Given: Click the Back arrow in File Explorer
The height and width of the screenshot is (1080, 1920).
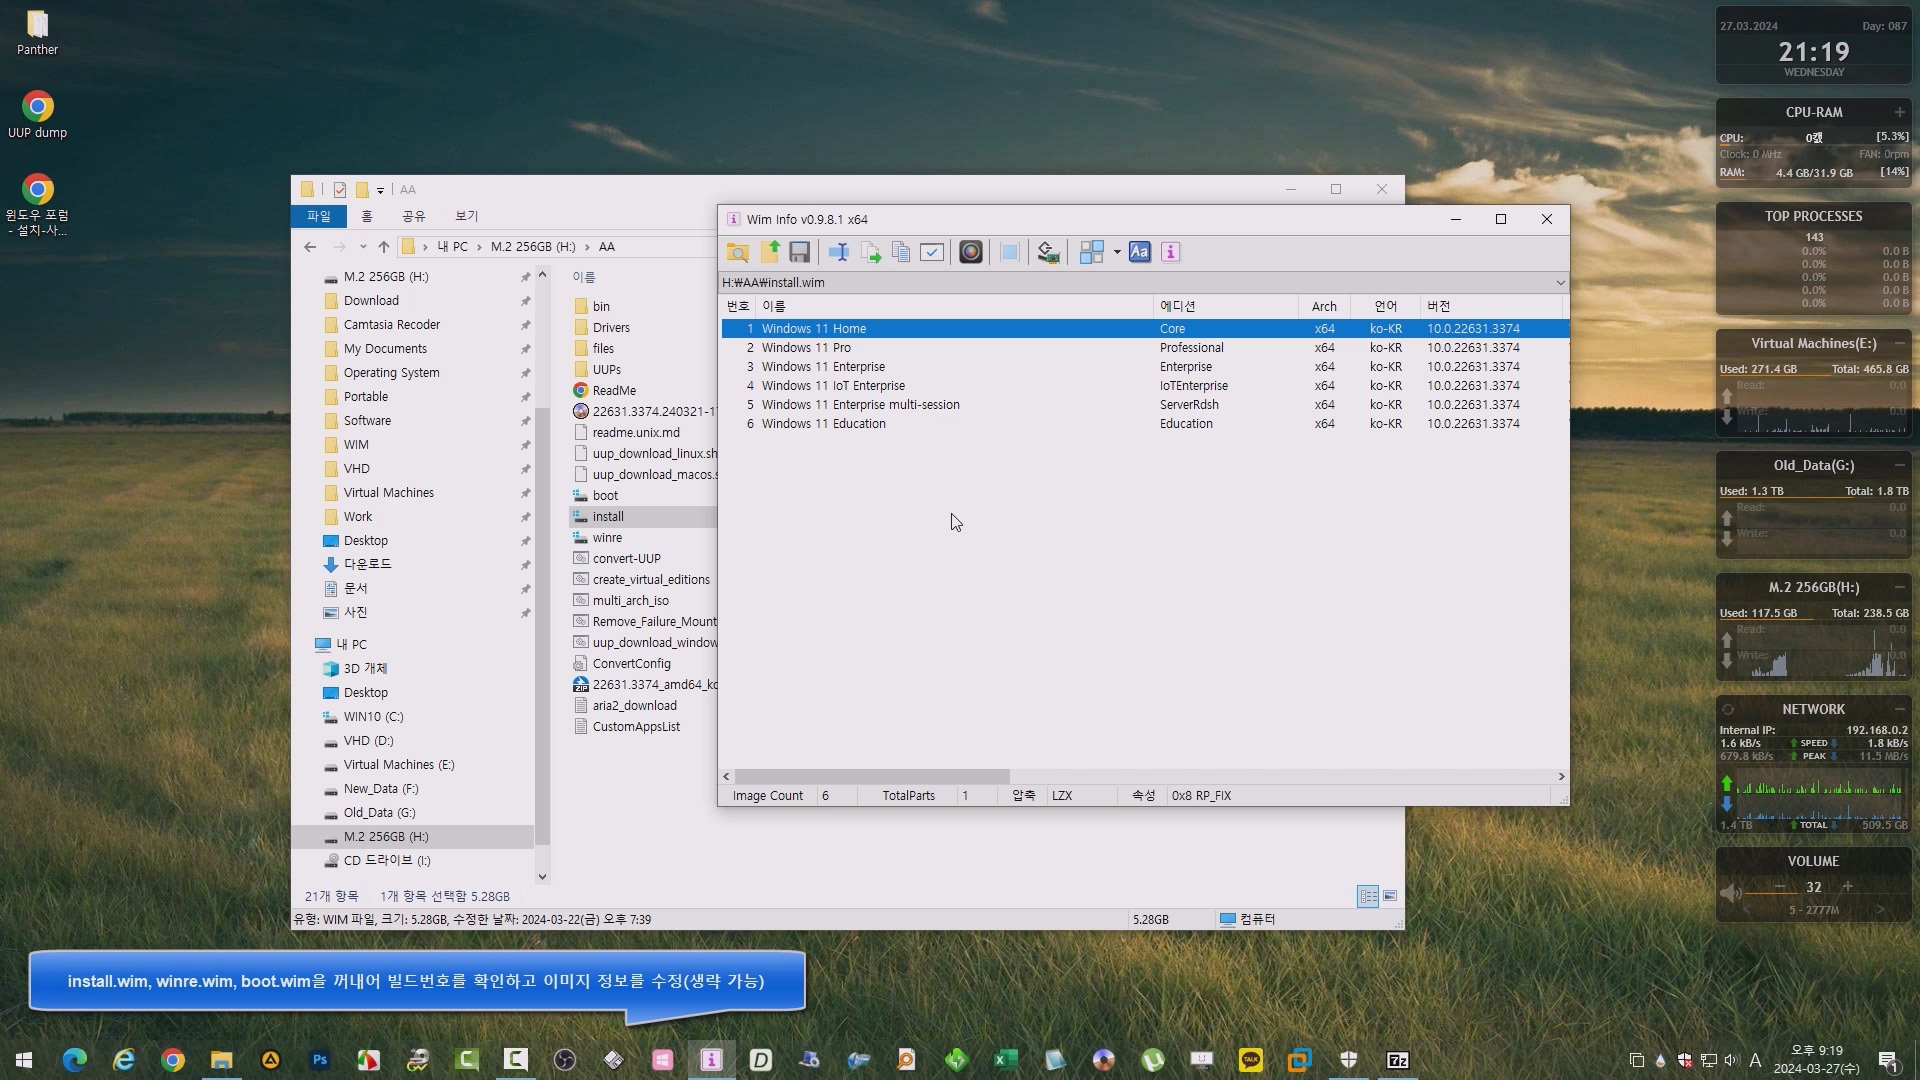Looking at the screenshot, I should 310,247.
